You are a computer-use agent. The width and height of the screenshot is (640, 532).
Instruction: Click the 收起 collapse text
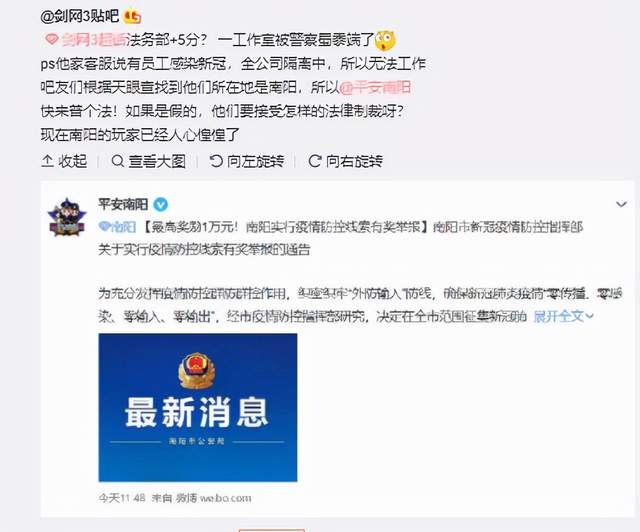click(73, 161)
